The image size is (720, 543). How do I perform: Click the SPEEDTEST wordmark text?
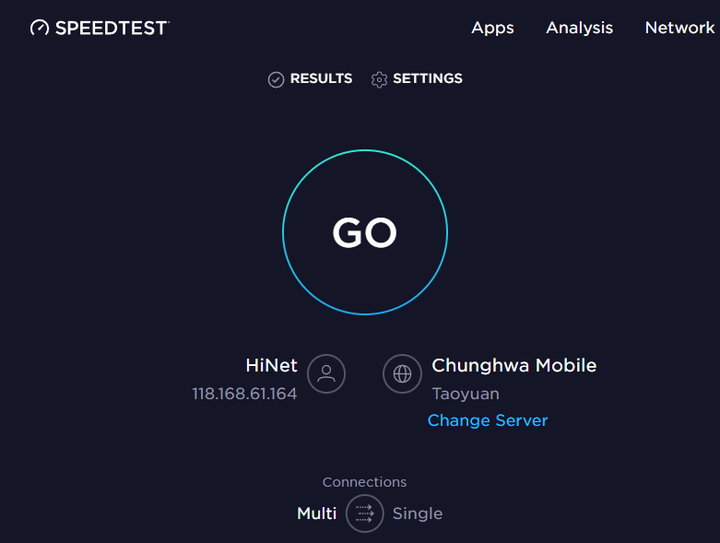[112, 28]
